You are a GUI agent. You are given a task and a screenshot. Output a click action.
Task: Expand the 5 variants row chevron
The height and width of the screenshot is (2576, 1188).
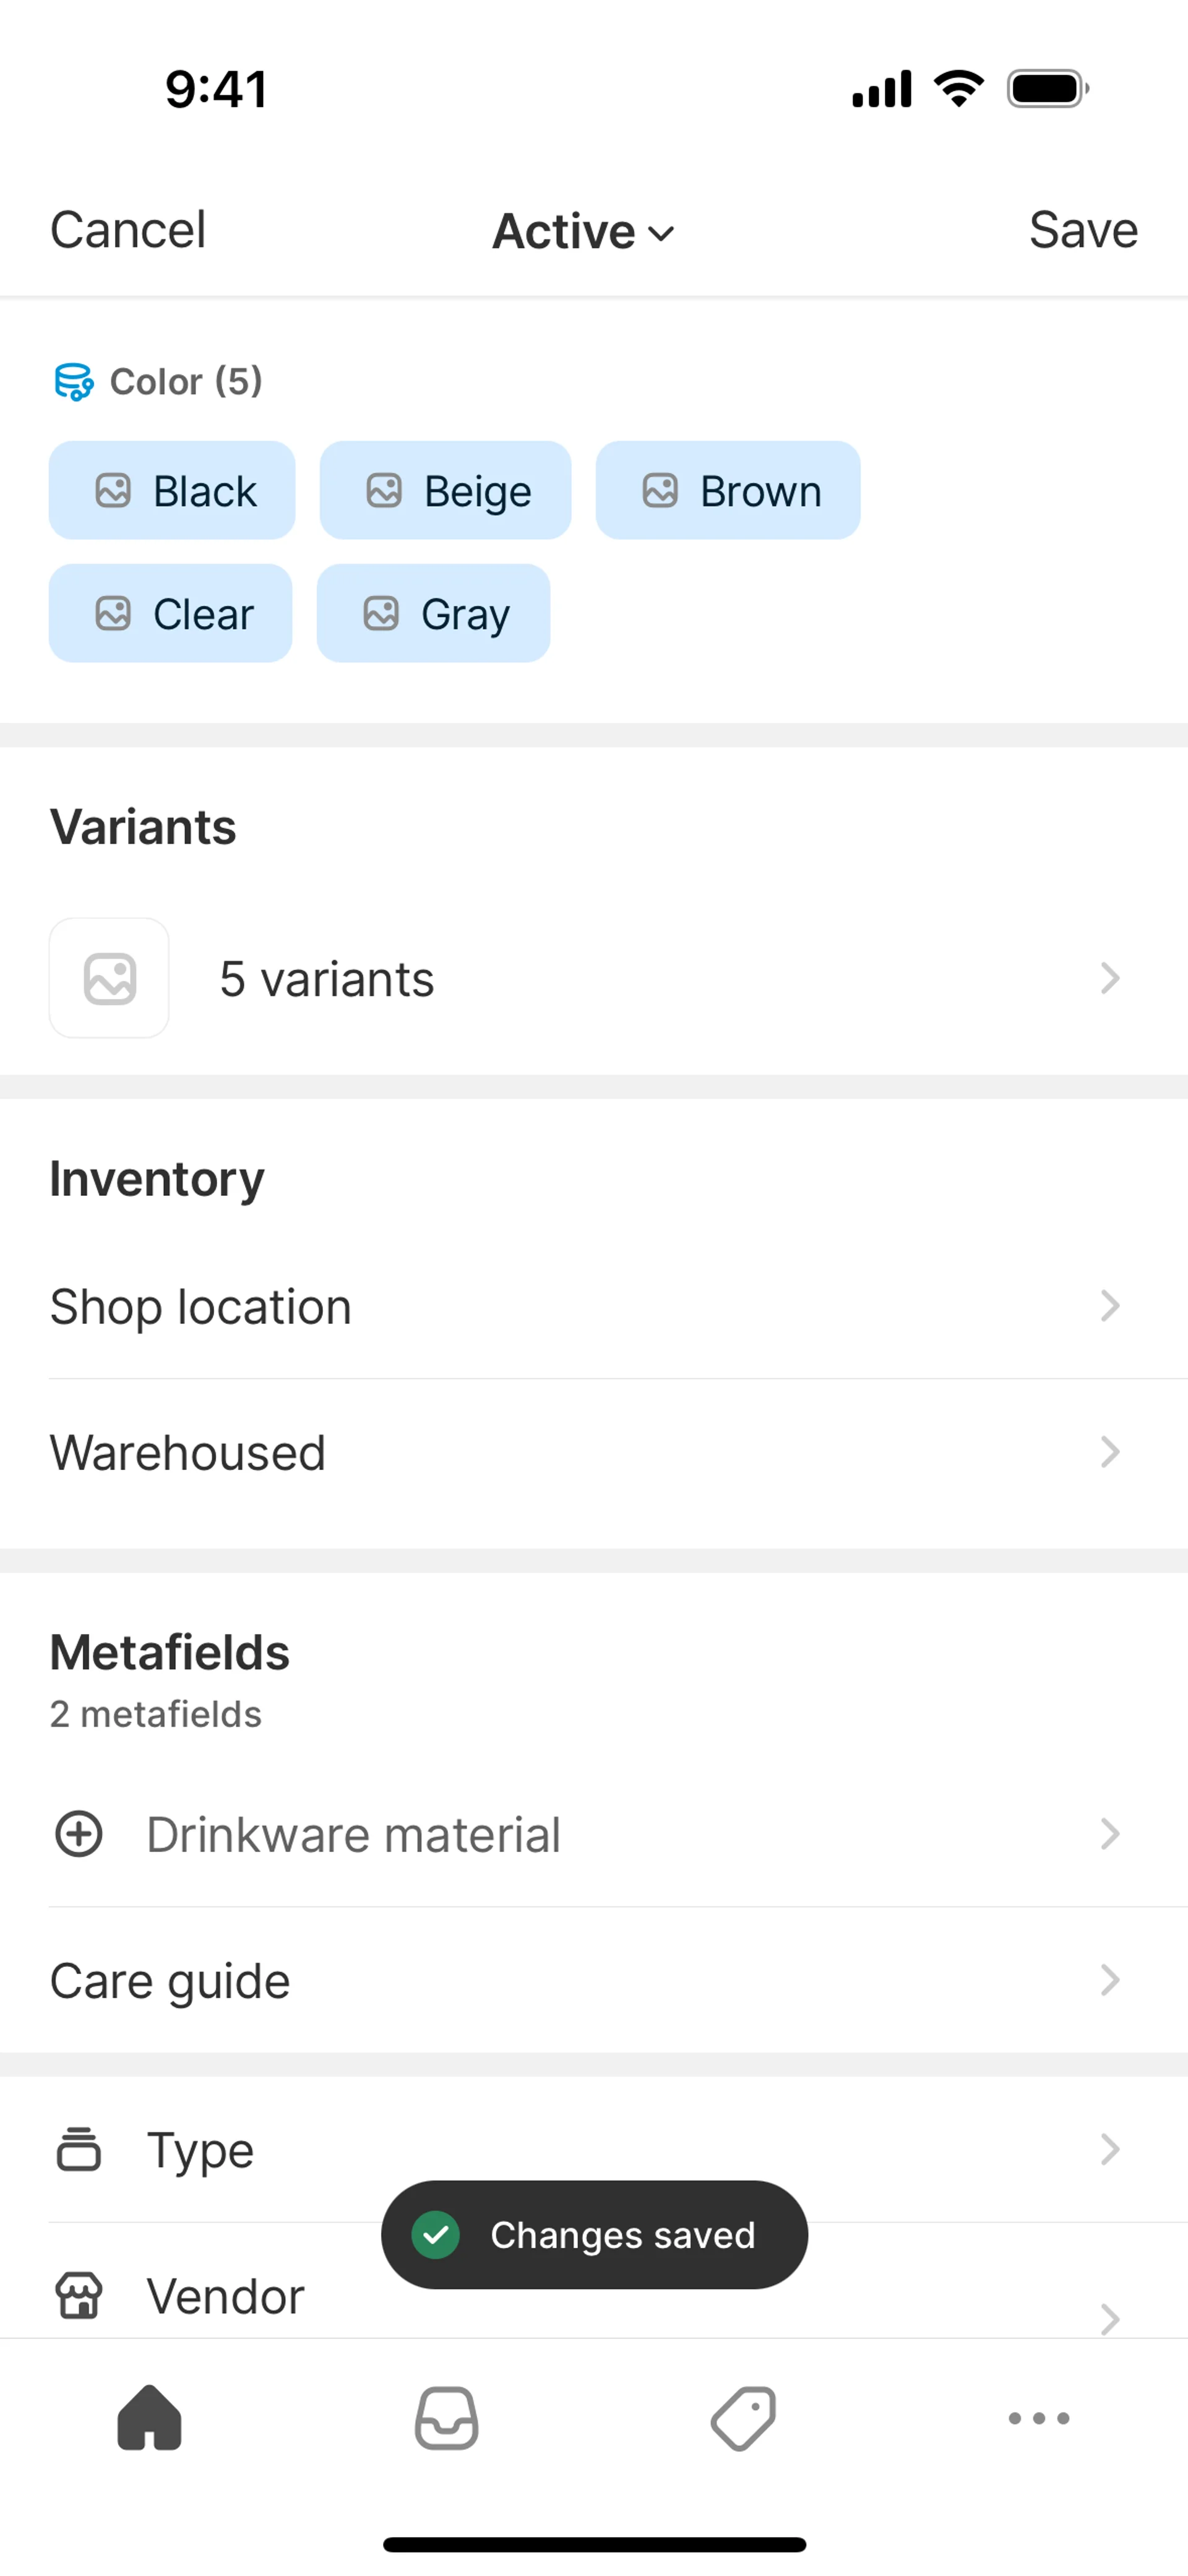point(1109,978)
